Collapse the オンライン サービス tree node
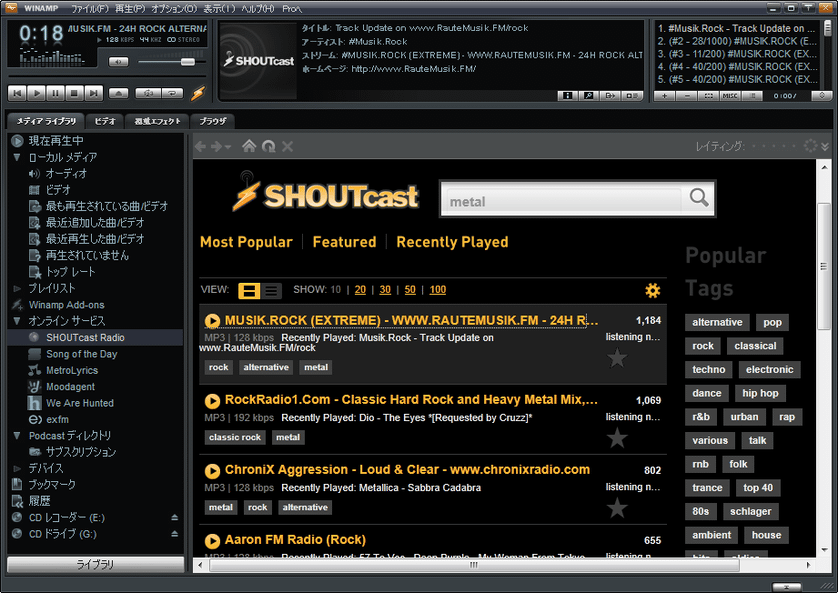 pyautogui.click(x=17, y=321)
